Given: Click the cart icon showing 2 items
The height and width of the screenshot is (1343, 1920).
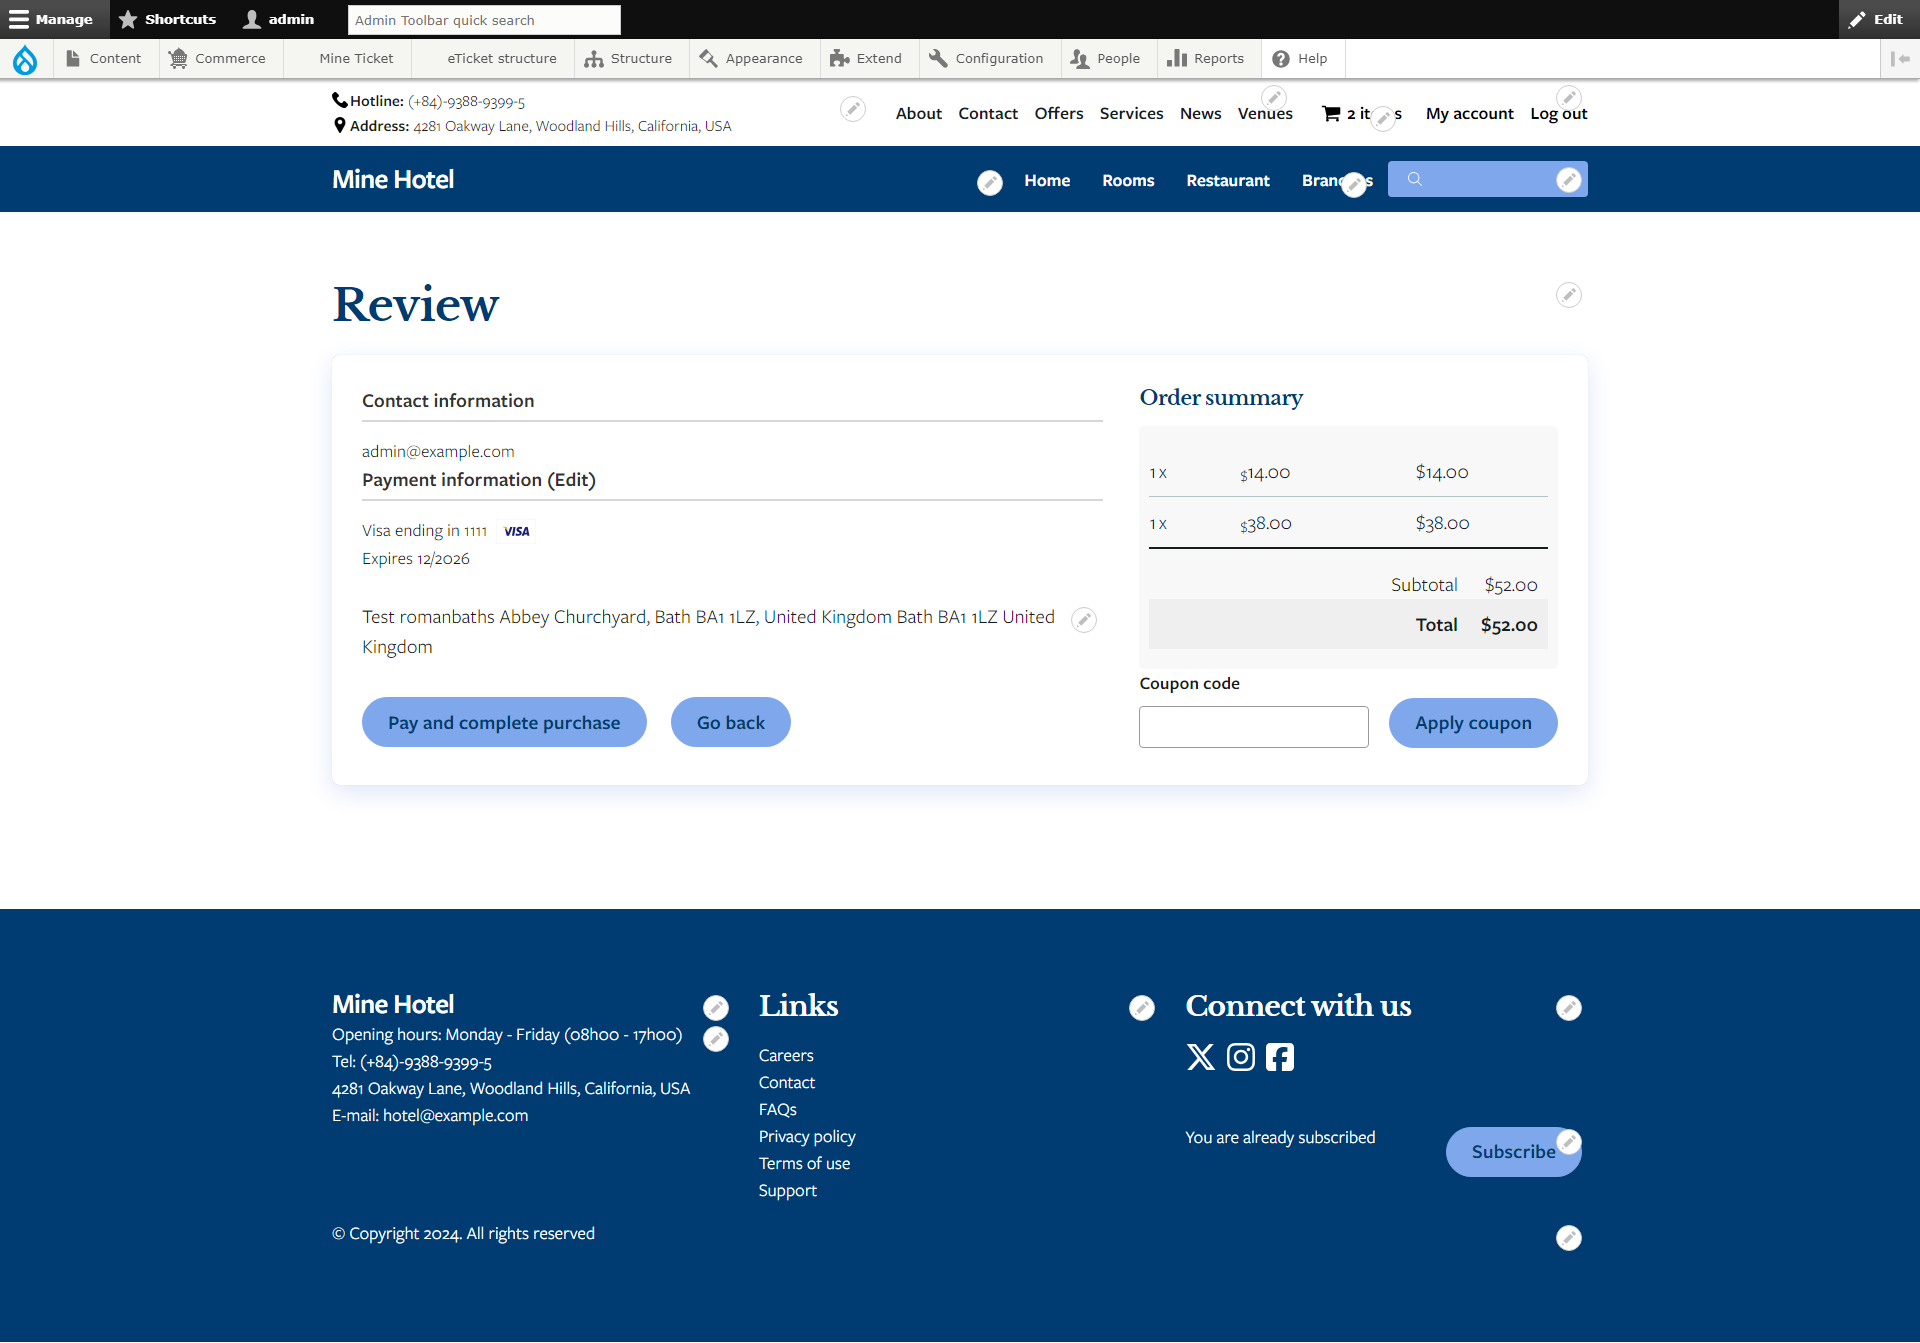Looking at the screenshot, I should pos(1329,111).
